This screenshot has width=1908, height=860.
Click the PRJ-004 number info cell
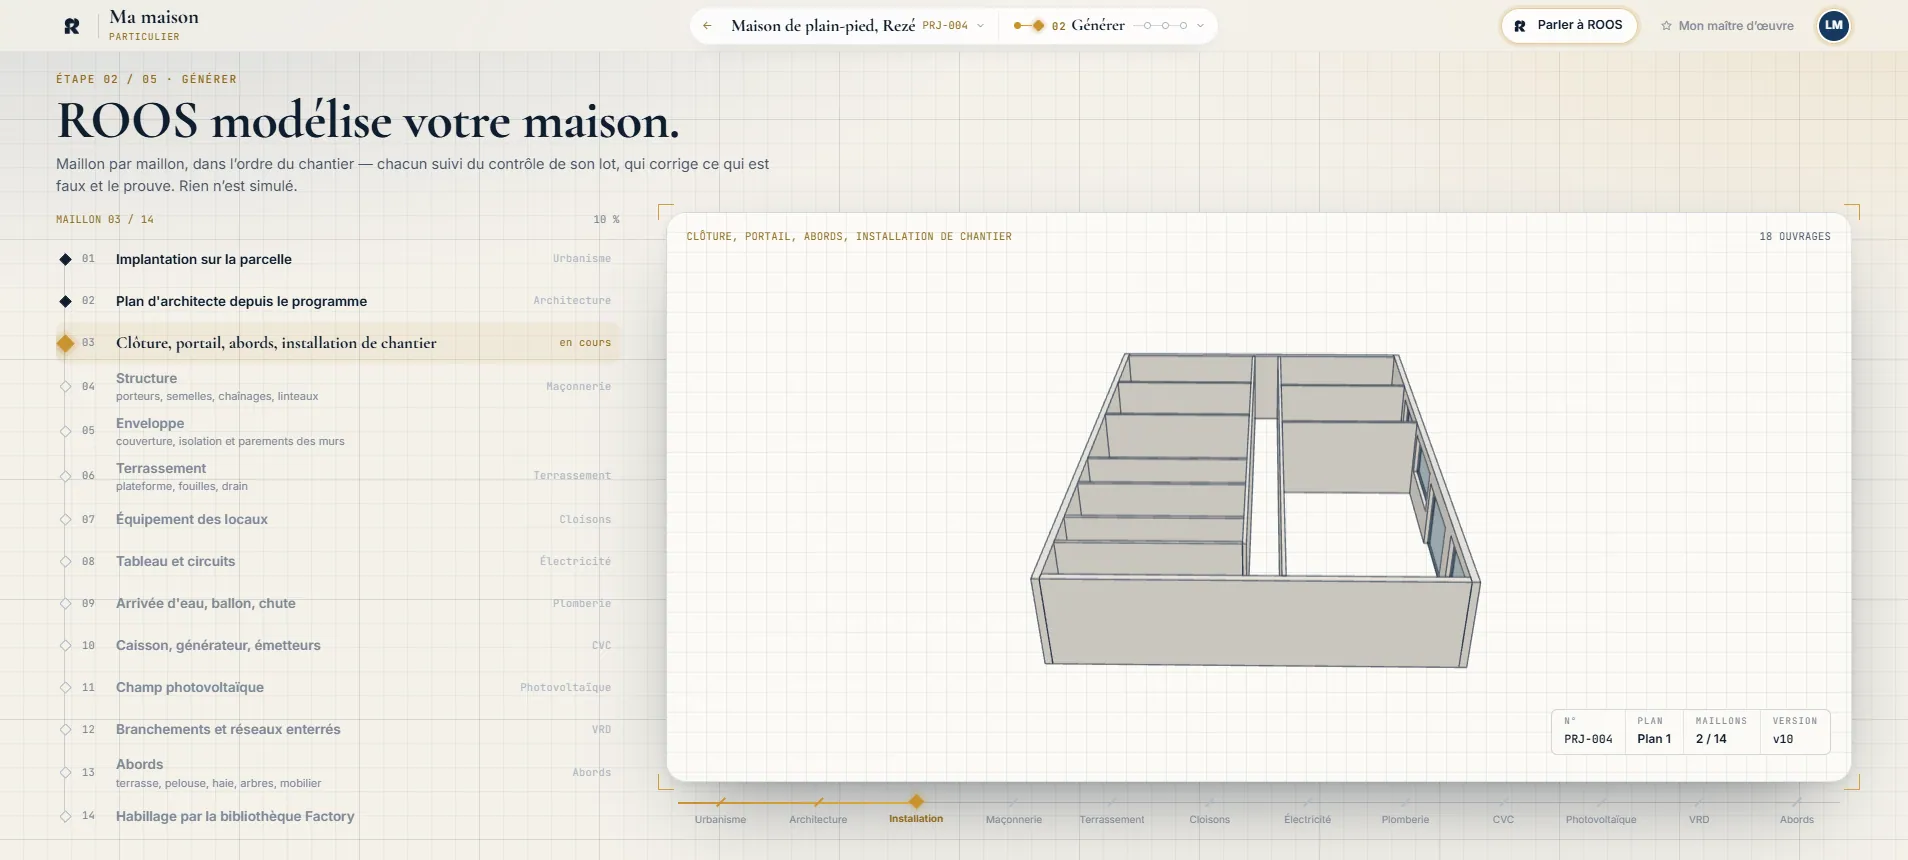click(1588, 732)
